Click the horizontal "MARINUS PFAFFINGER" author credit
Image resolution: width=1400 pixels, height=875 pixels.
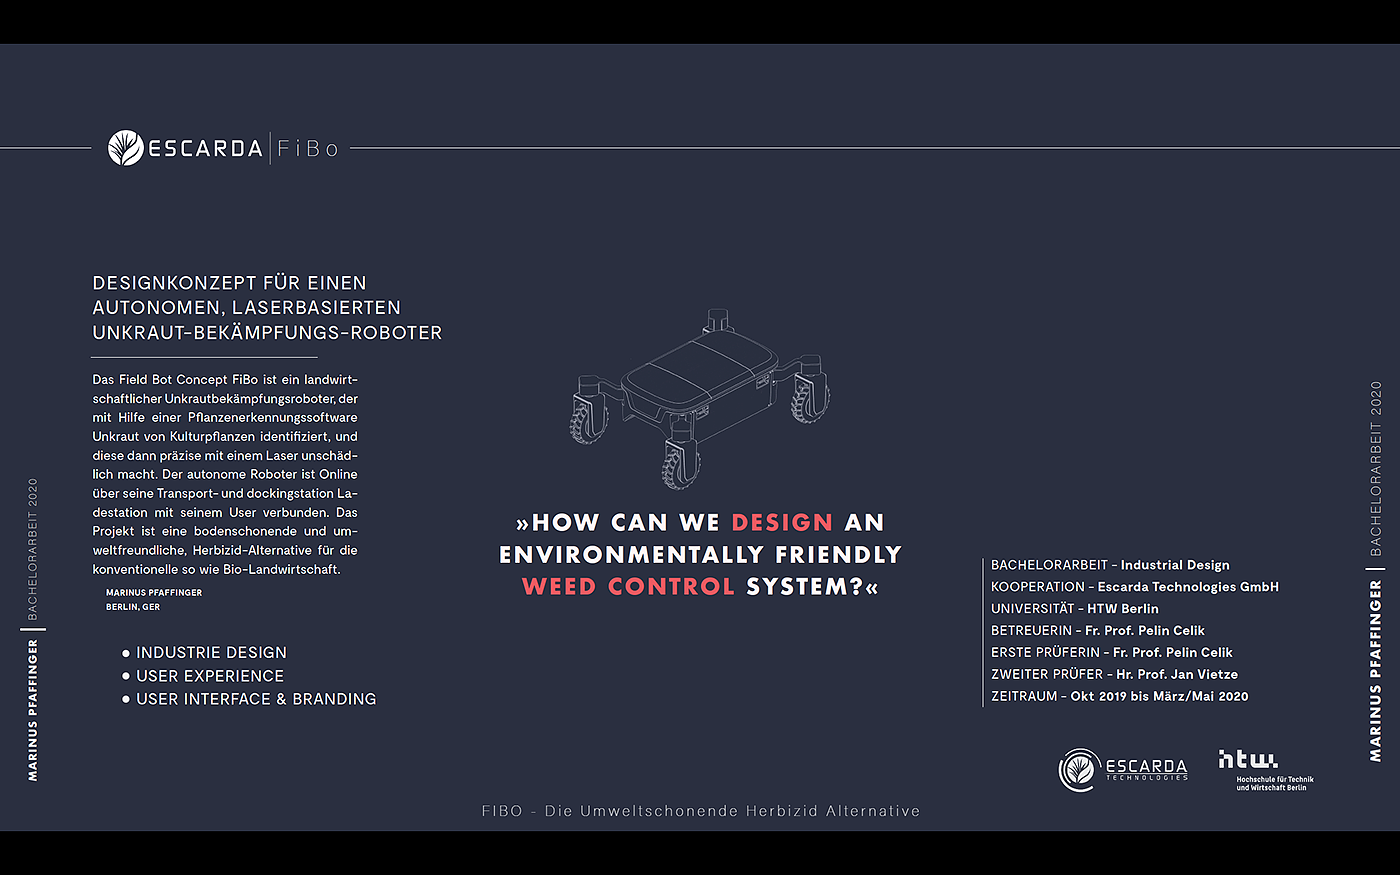click(154, 593)
